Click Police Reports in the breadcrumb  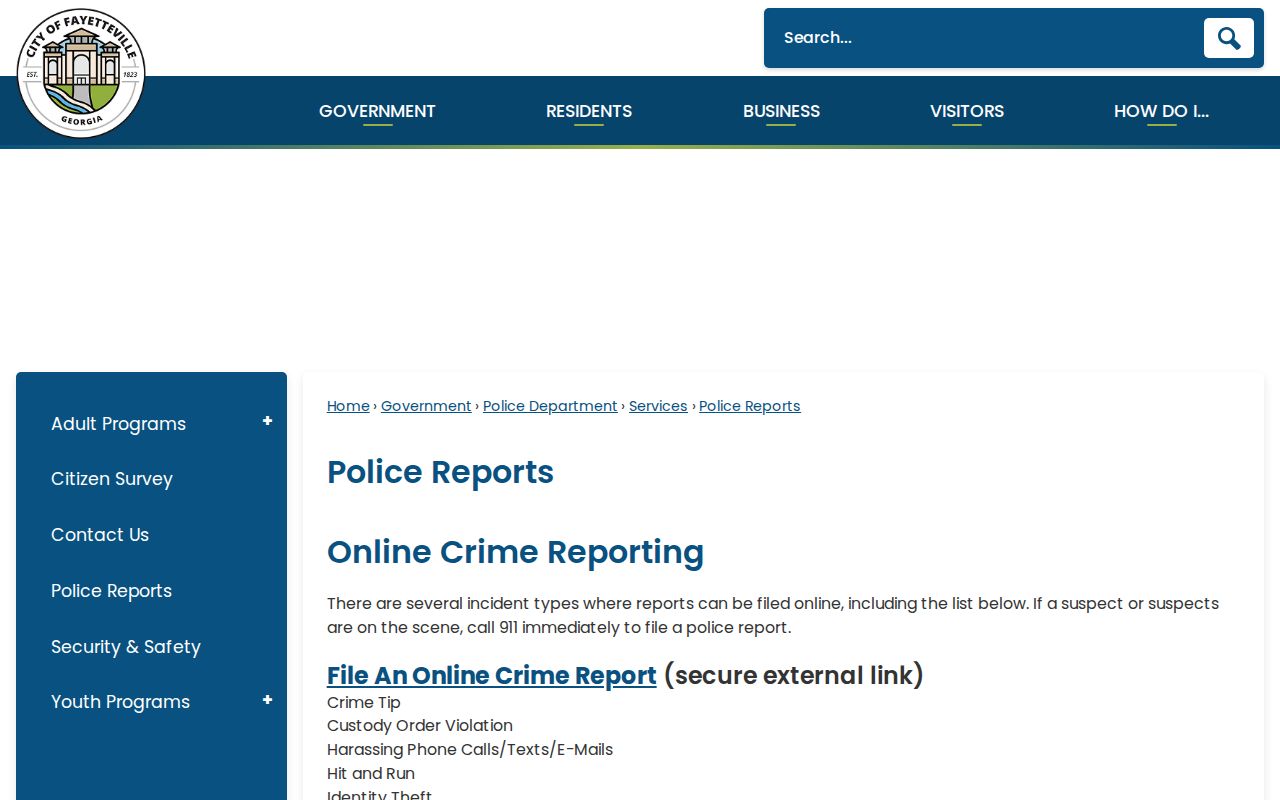[750, 406]
